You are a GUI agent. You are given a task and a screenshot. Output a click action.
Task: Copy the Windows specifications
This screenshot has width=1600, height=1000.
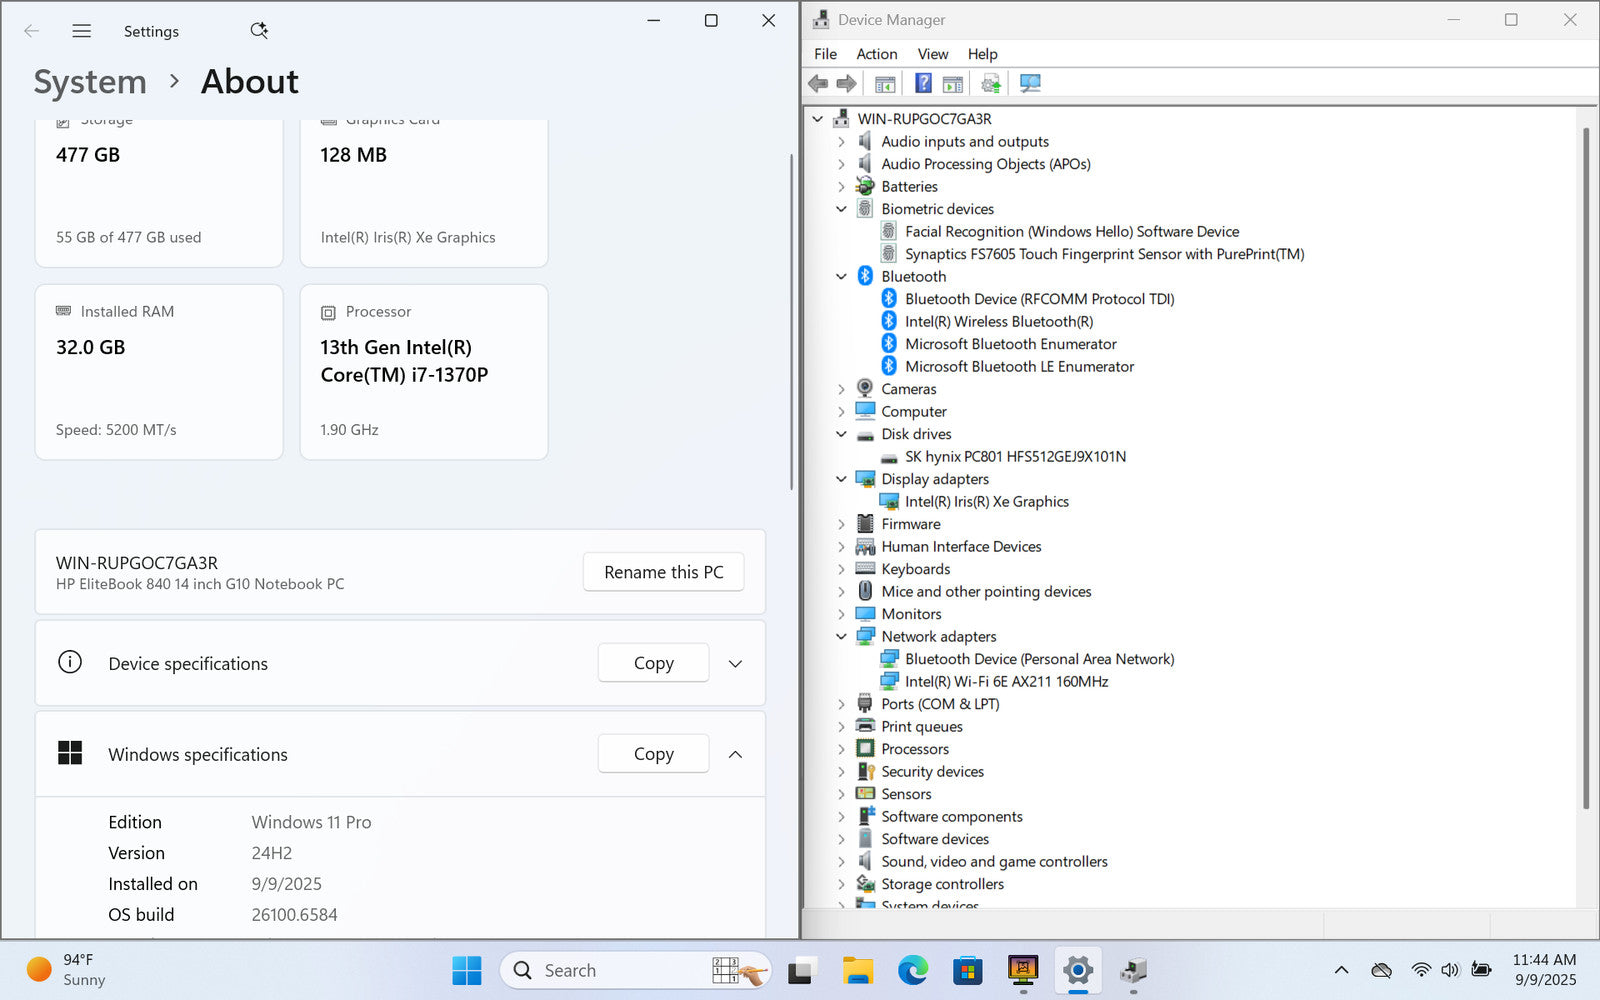[x=653, y=754]
